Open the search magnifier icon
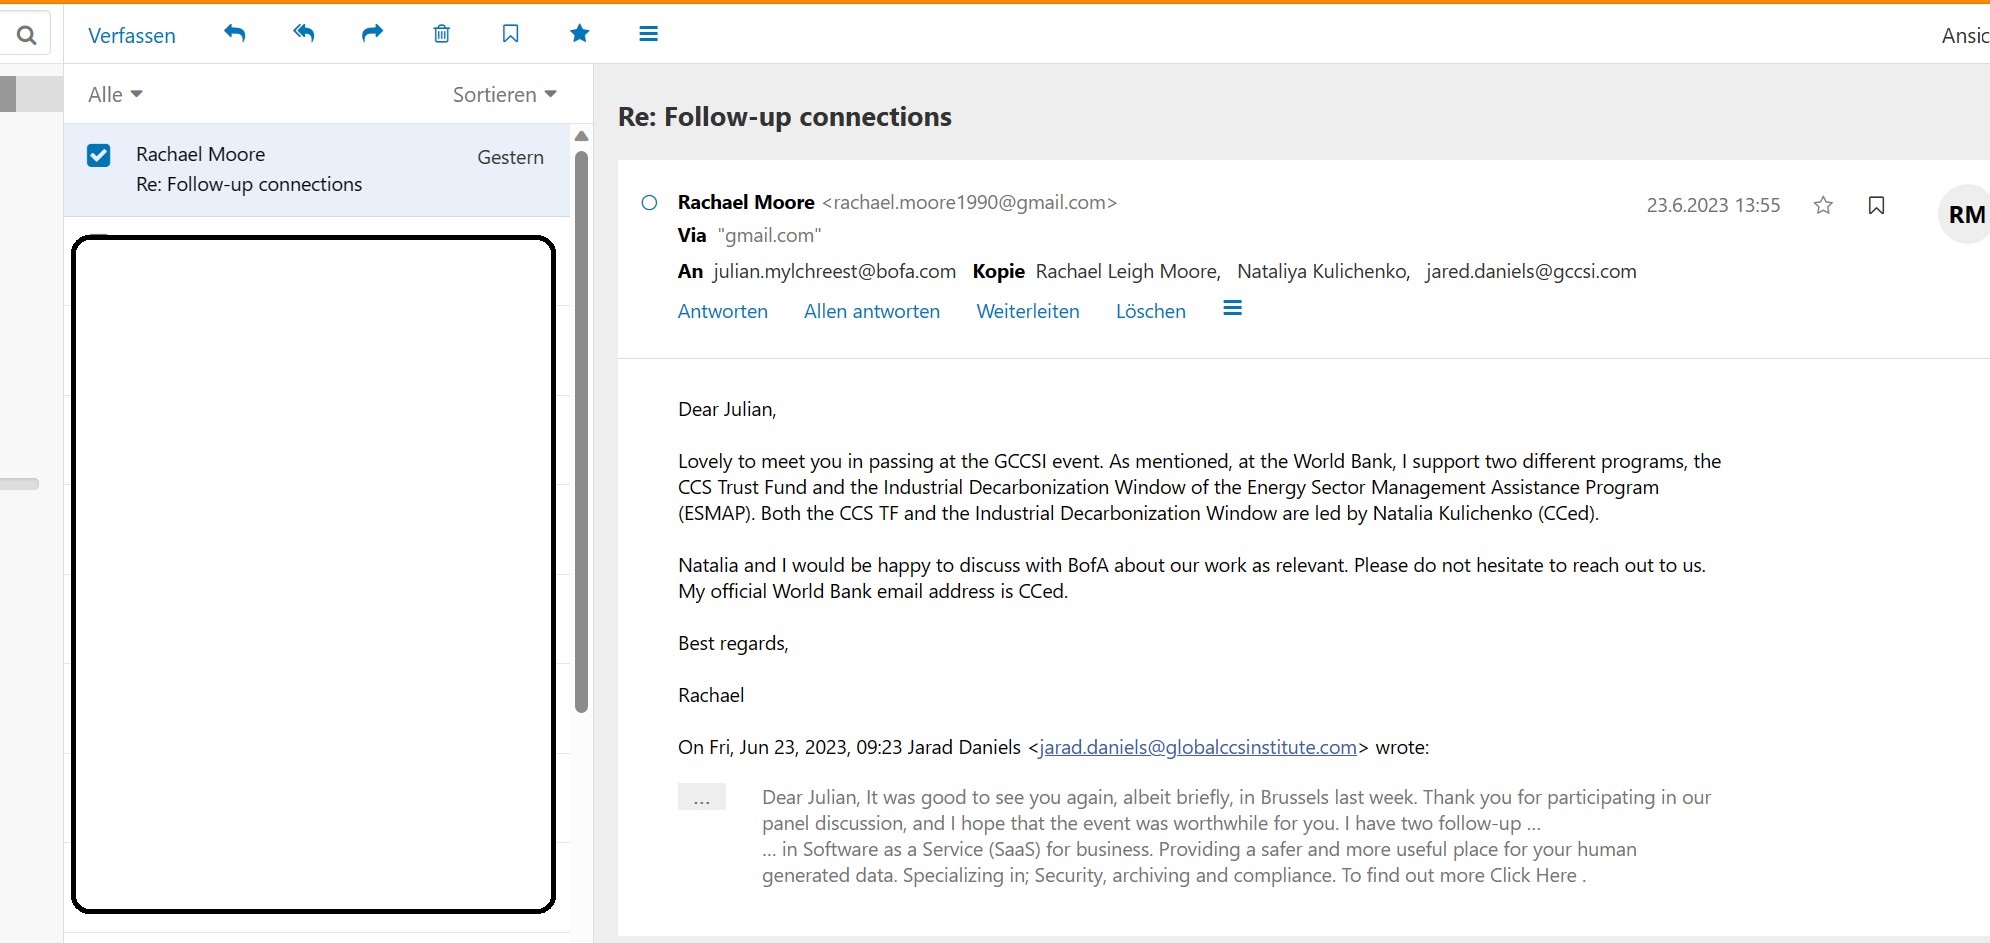Screen dimensions: 1990x943 [x=27, y=36]
